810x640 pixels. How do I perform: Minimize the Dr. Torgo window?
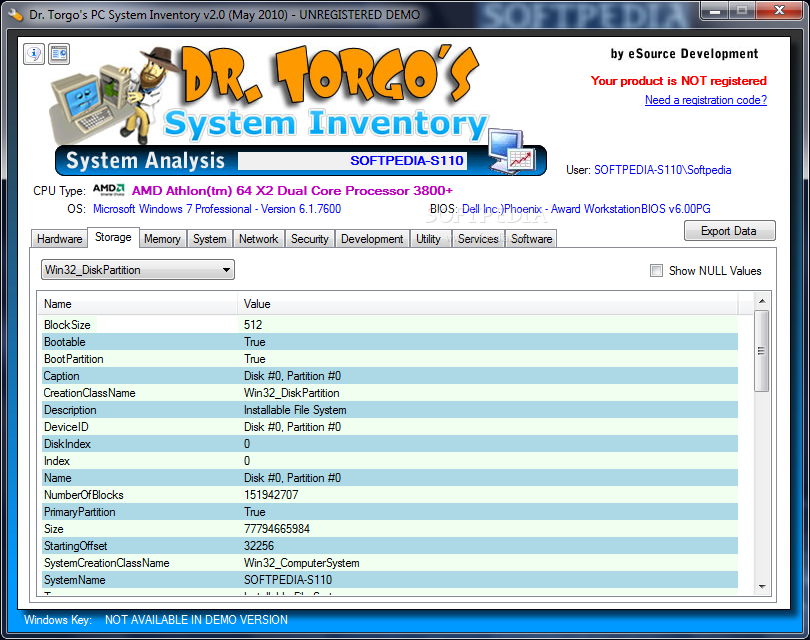[715, 10]
